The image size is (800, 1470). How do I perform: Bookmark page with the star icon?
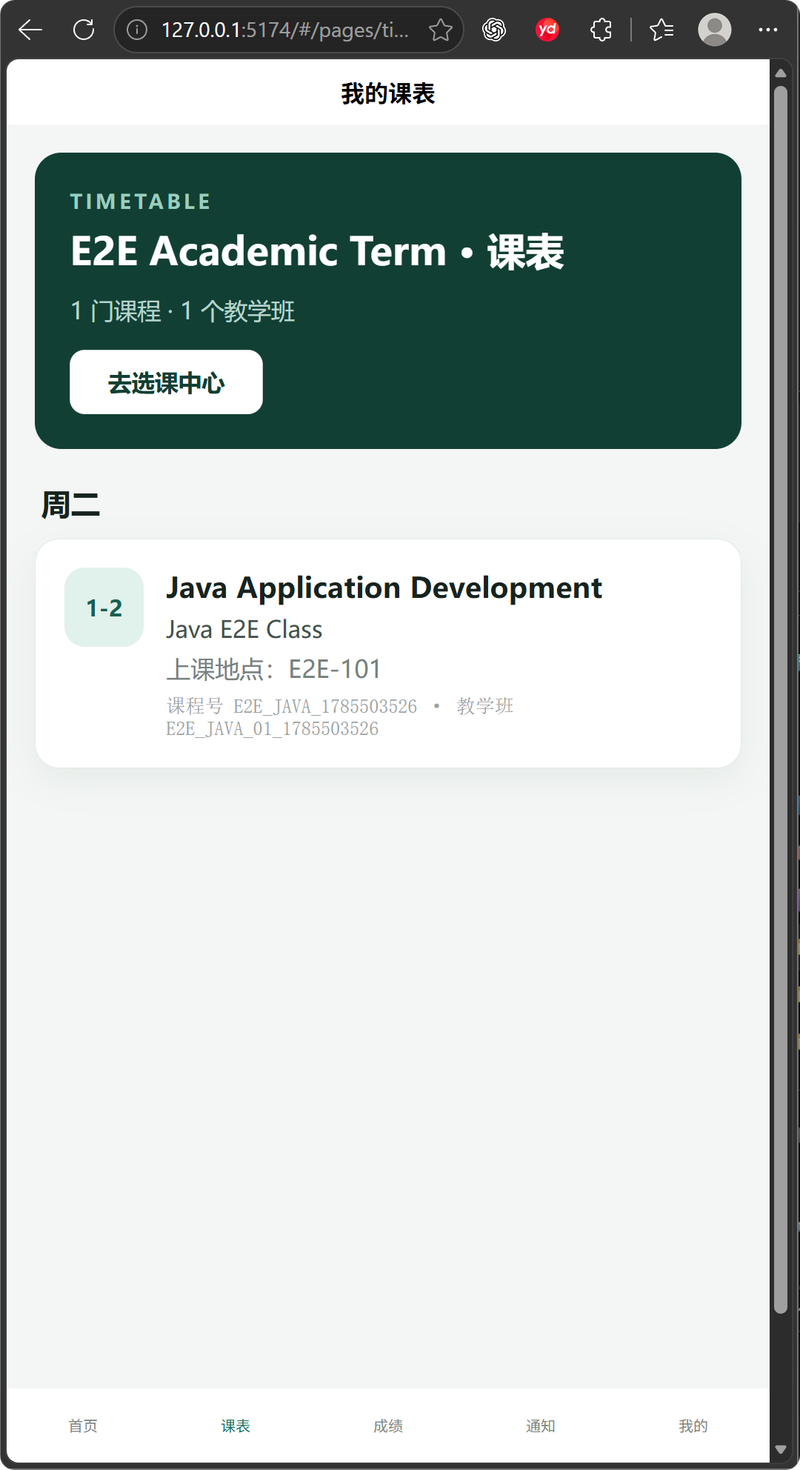point(440,30)
